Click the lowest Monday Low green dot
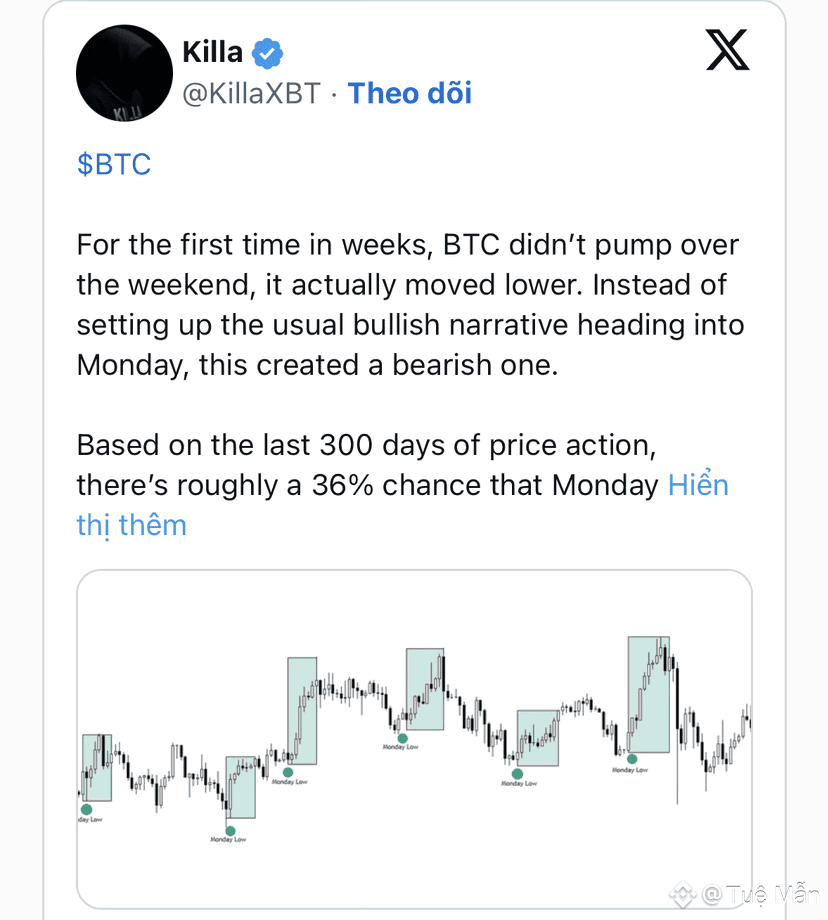The width and height of the screenshot is (828, 920). pos(230,830)
